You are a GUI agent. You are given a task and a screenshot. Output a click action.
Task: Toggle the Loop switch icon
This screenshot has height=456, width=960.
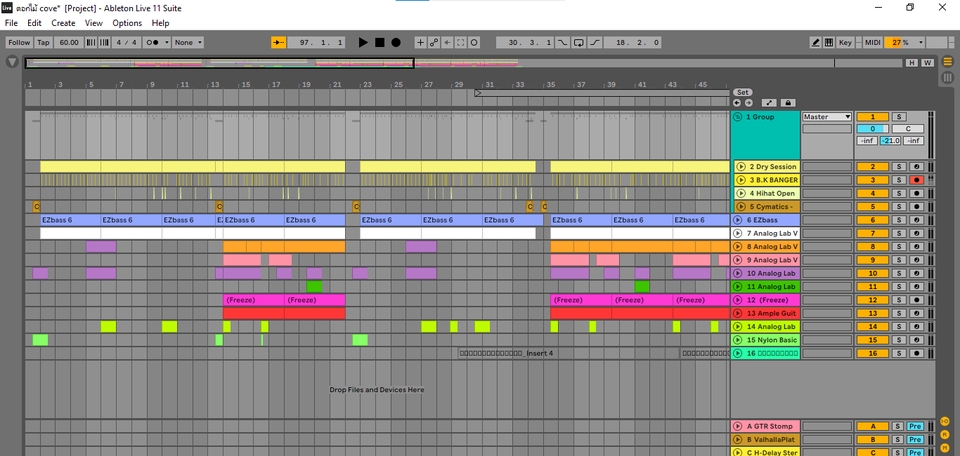(x=579, y=42)
